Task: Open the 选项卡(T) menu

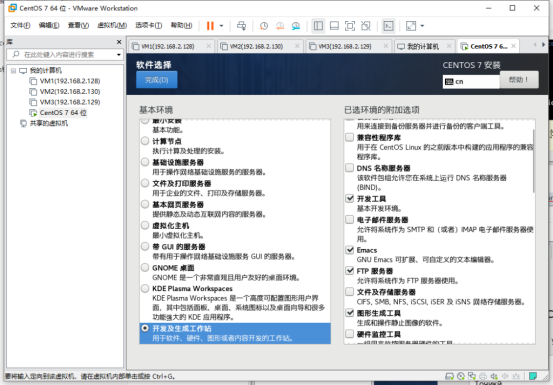Action: (148, 25)
